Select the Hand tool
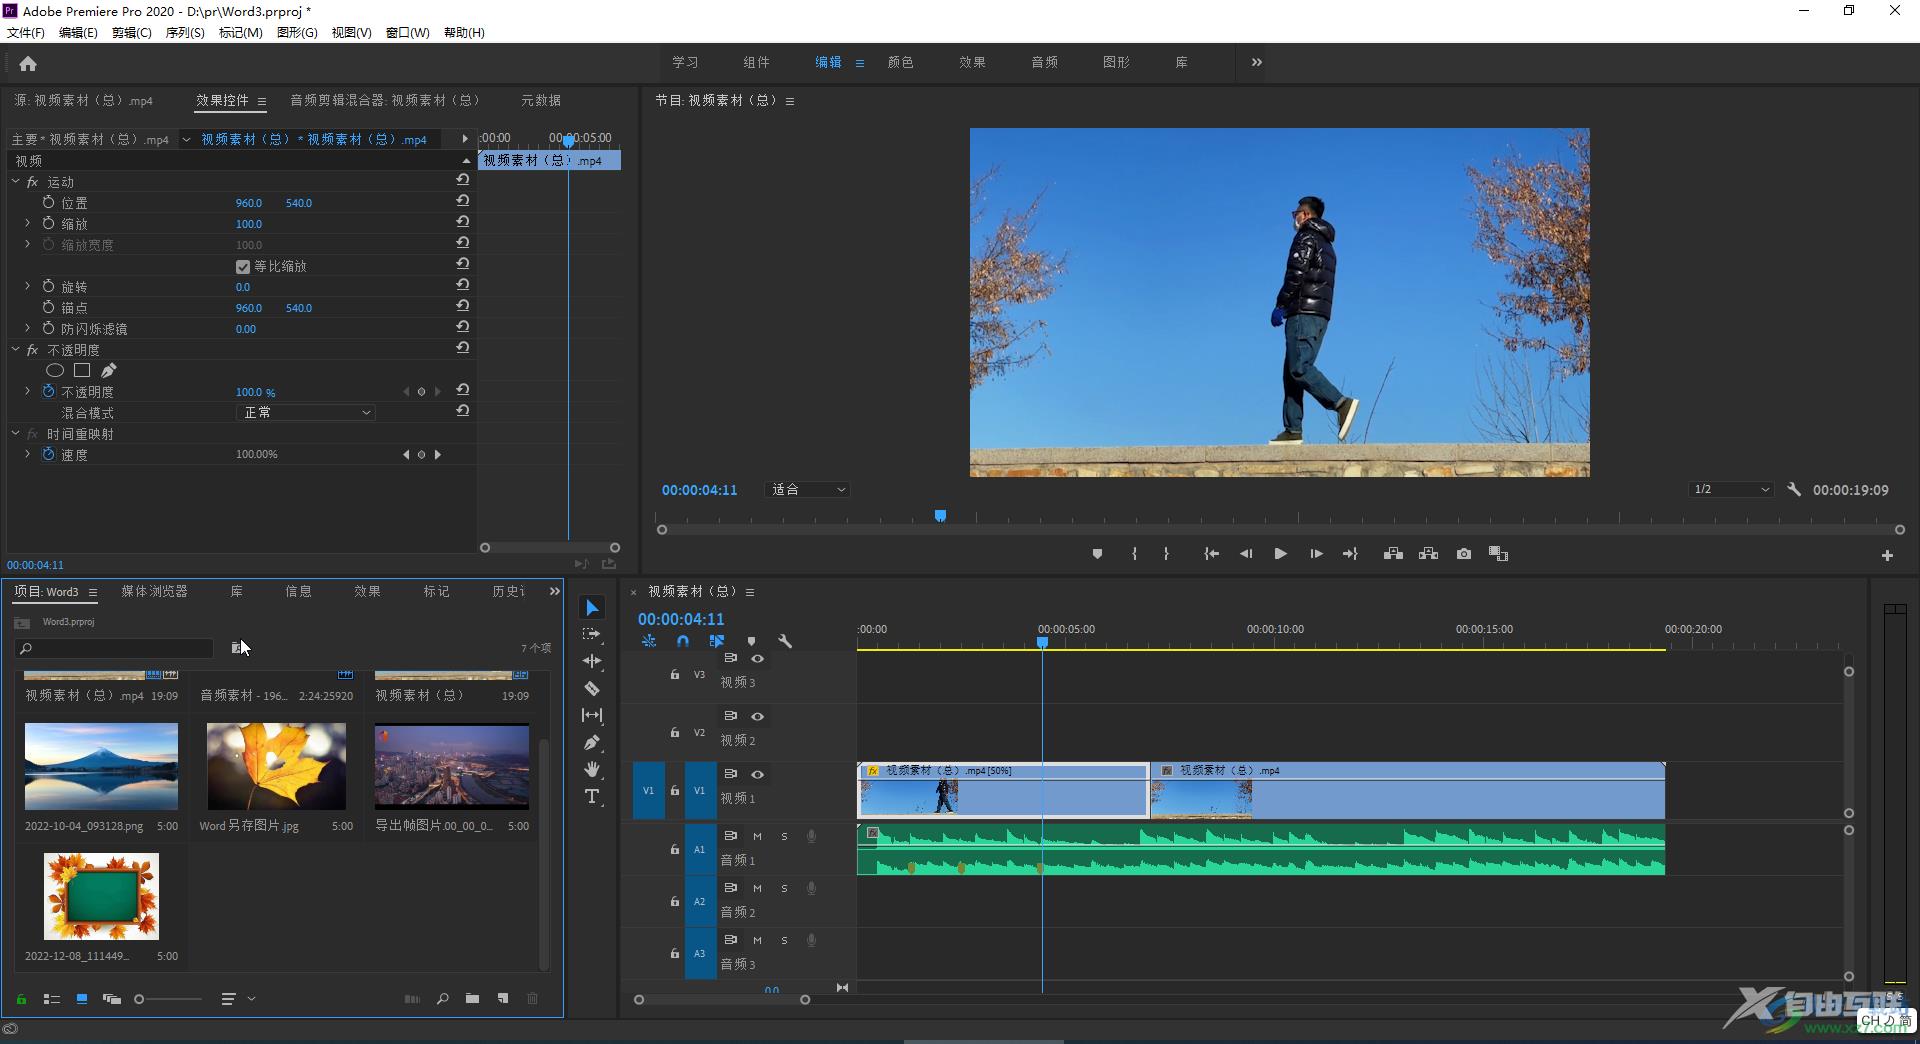The image size is (1920, 1044). [592, 769]
